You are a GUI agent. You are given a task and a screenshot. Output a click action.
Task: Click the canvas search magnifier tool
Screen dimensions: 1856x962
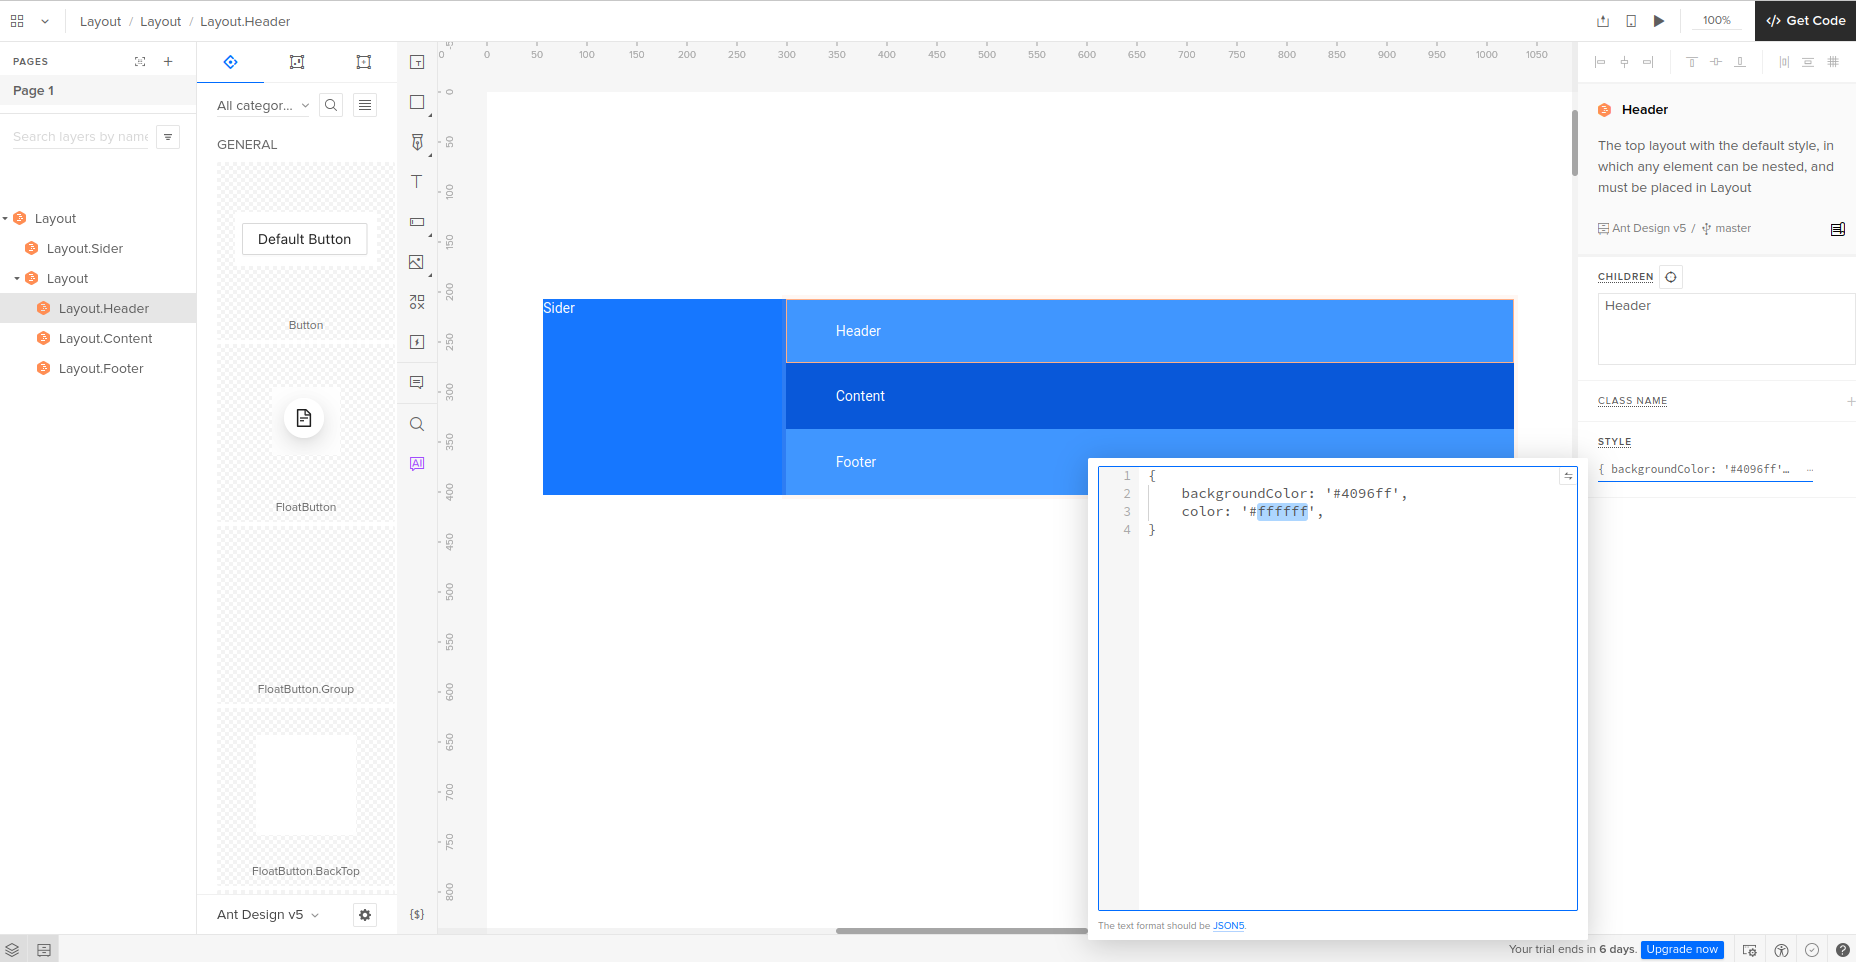click(x=417, y=424)
